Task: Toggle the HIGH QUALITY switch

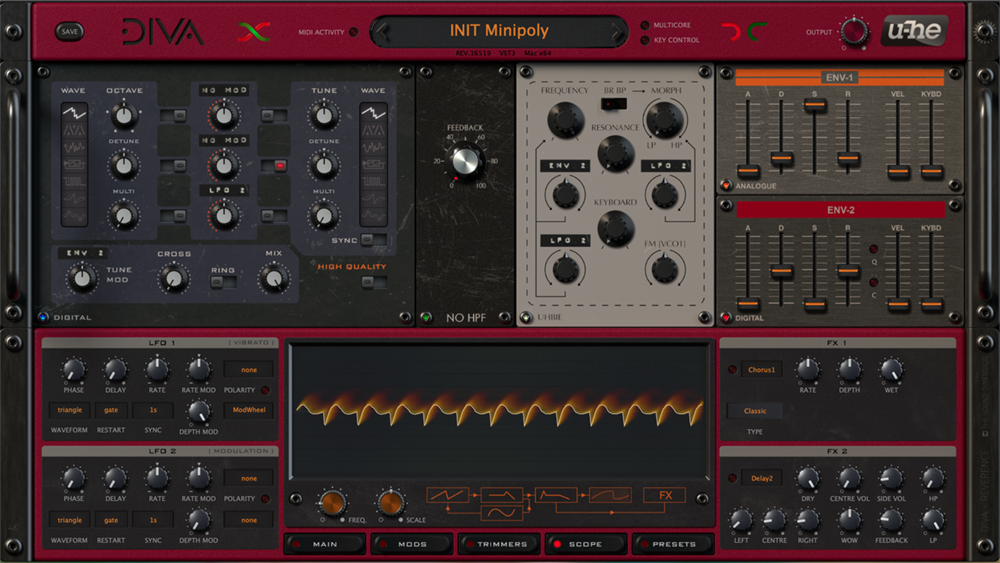Action: coord(372,282)
